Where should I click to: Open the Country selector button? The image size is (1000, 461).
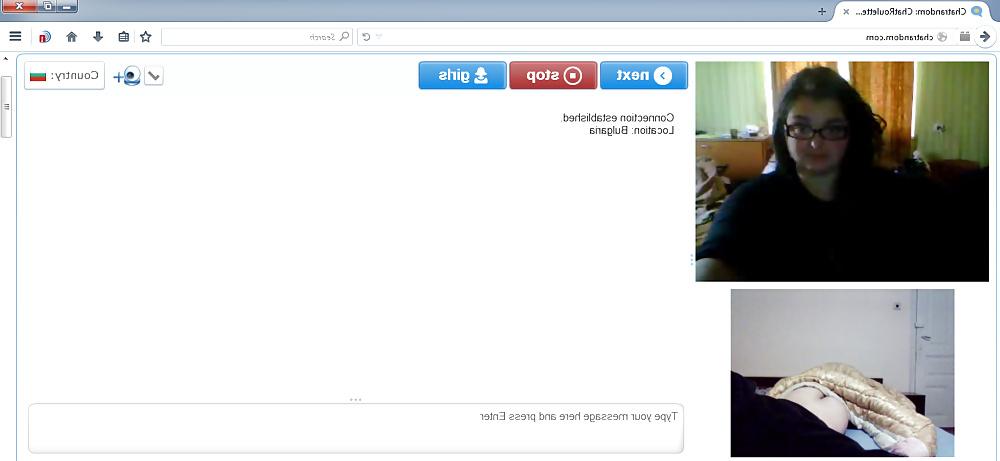64,76
